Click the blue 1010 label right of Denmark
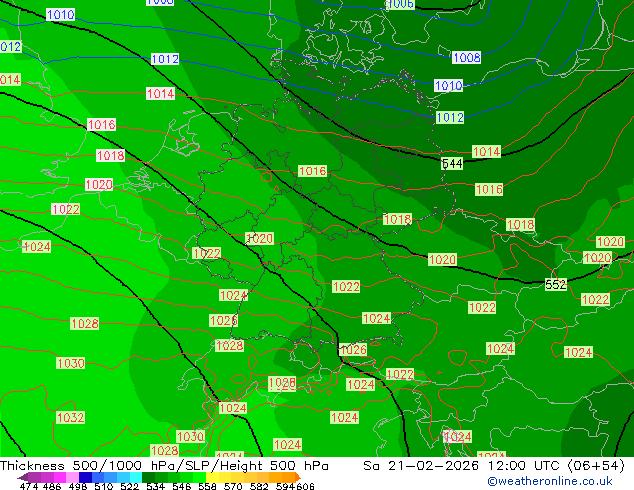The height and width of the screenshot is (490, 634). point(448,85)
